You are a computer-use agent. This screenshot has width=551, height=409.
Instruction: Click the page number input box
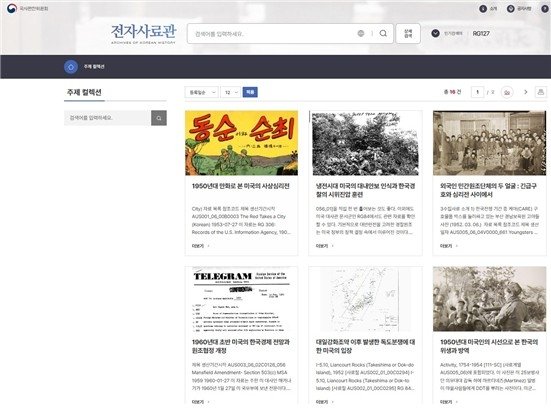pos(477,92)
